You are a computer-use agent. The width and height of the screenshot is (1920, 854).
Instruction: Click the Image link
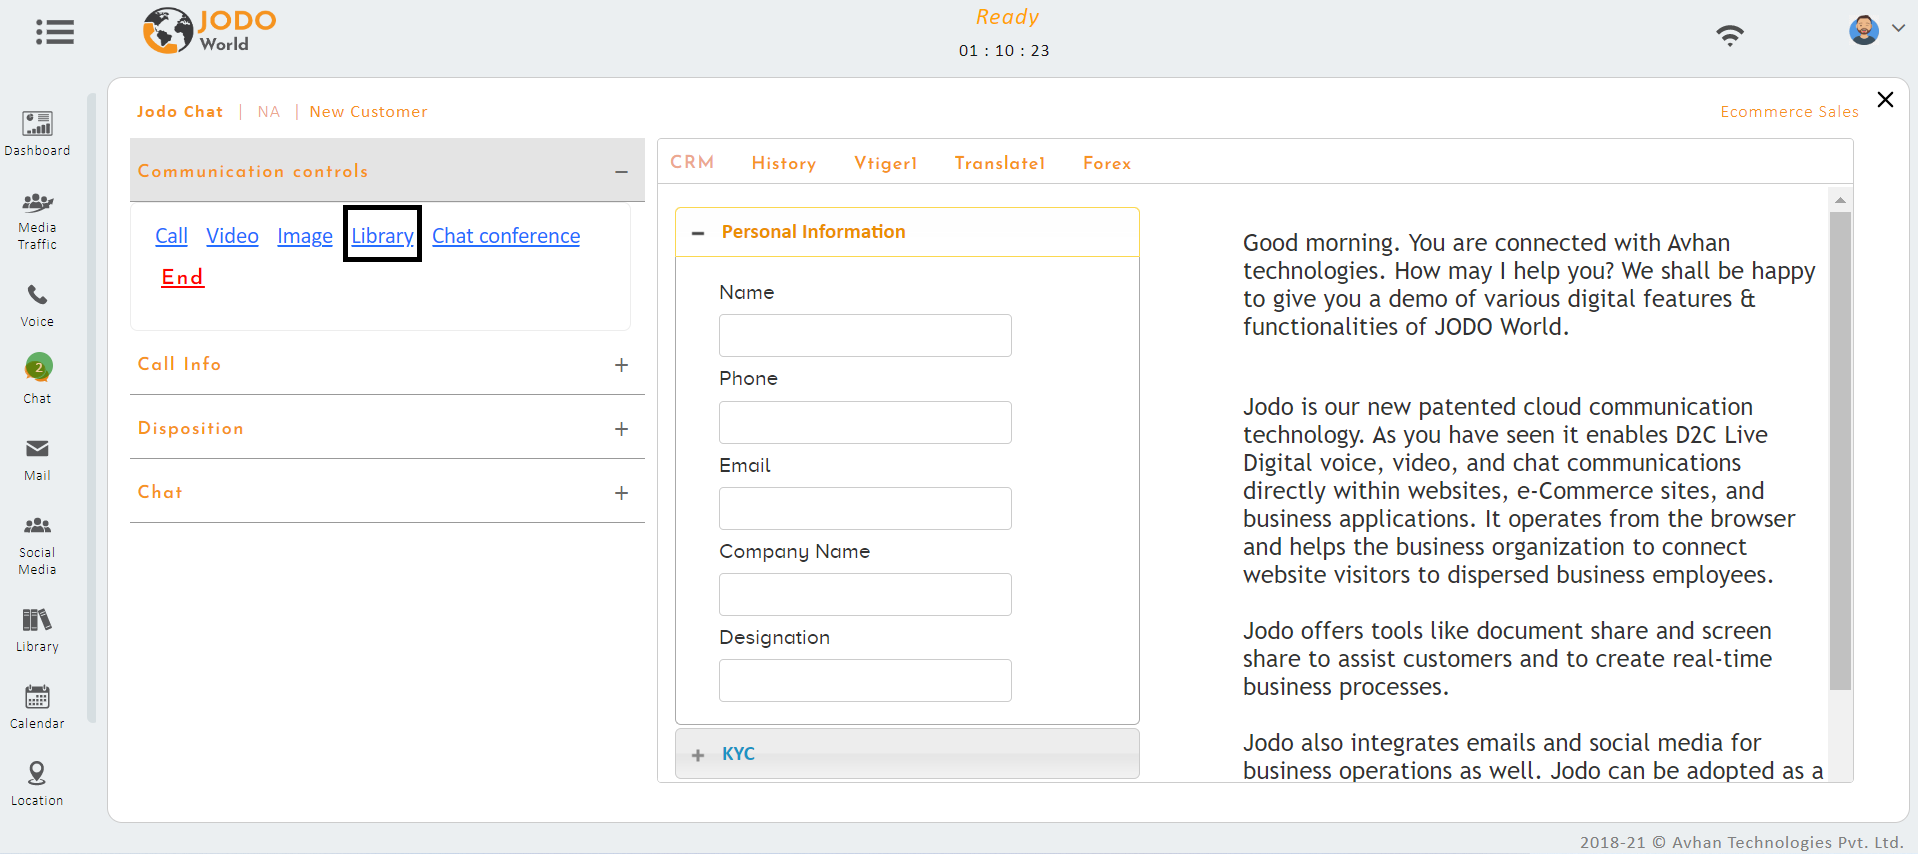305,236
